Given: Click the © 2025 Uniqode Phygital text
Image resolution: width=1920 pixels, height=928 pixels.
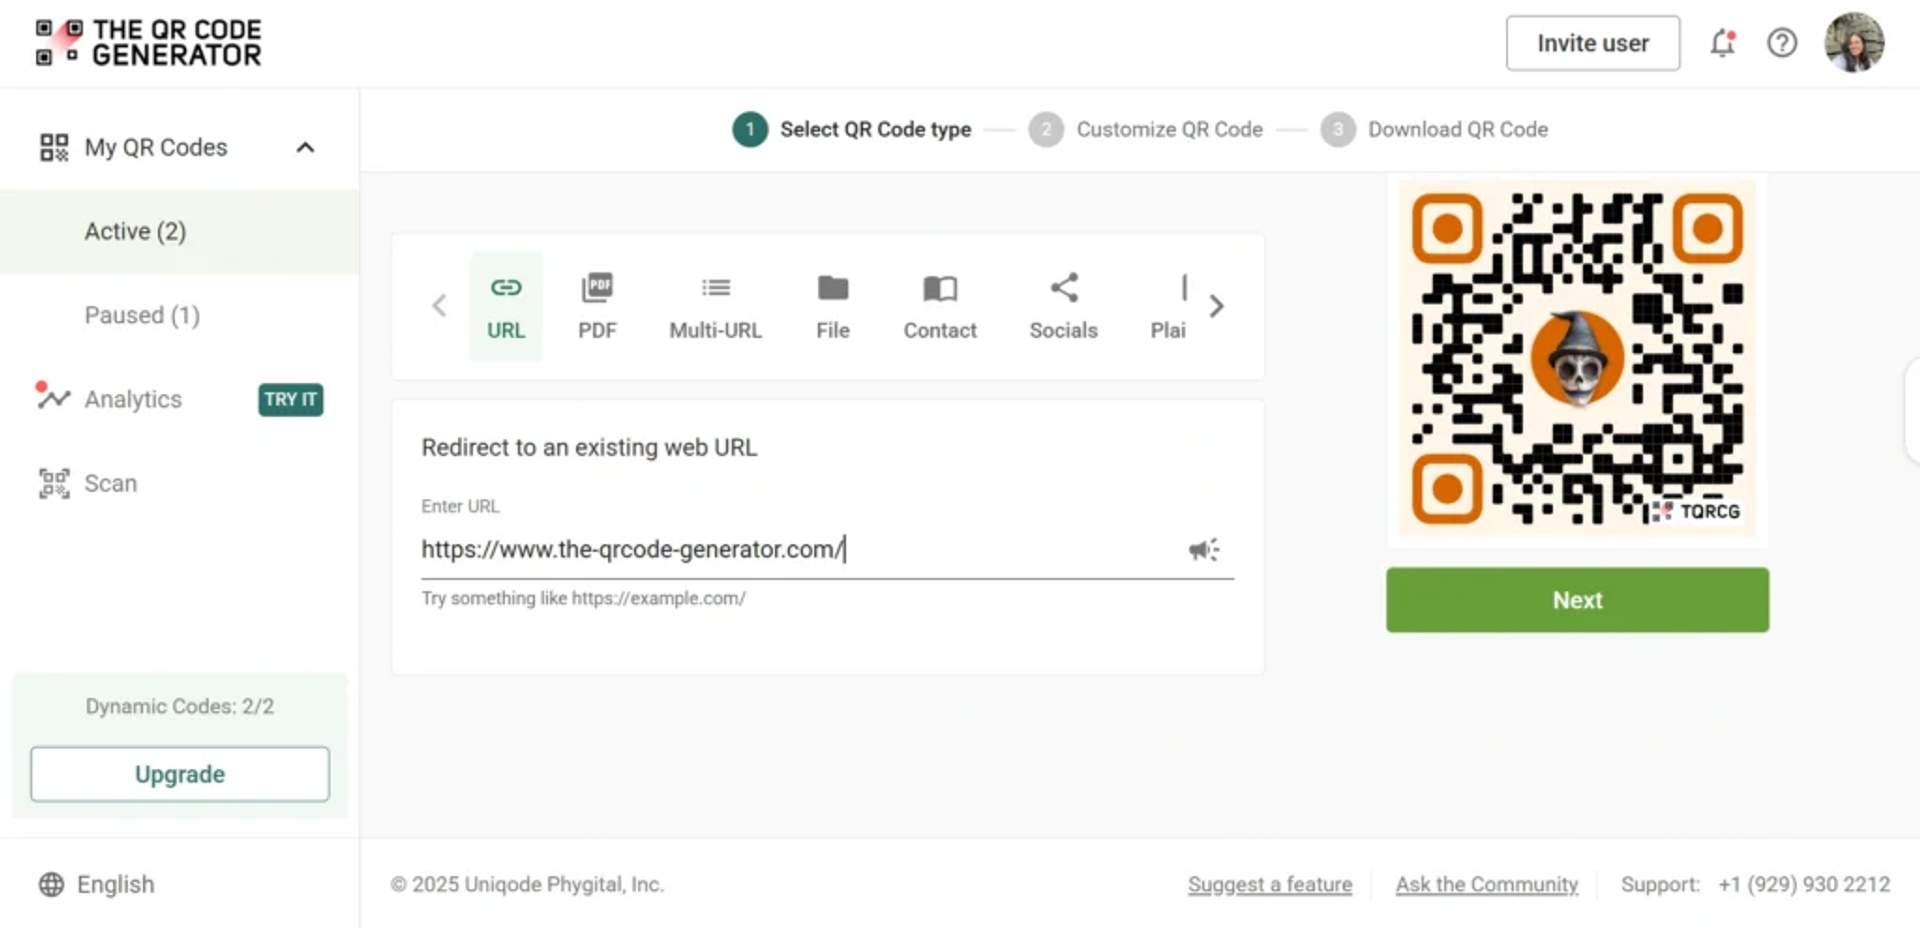Looking at the screenshot, I should [527, 885].
